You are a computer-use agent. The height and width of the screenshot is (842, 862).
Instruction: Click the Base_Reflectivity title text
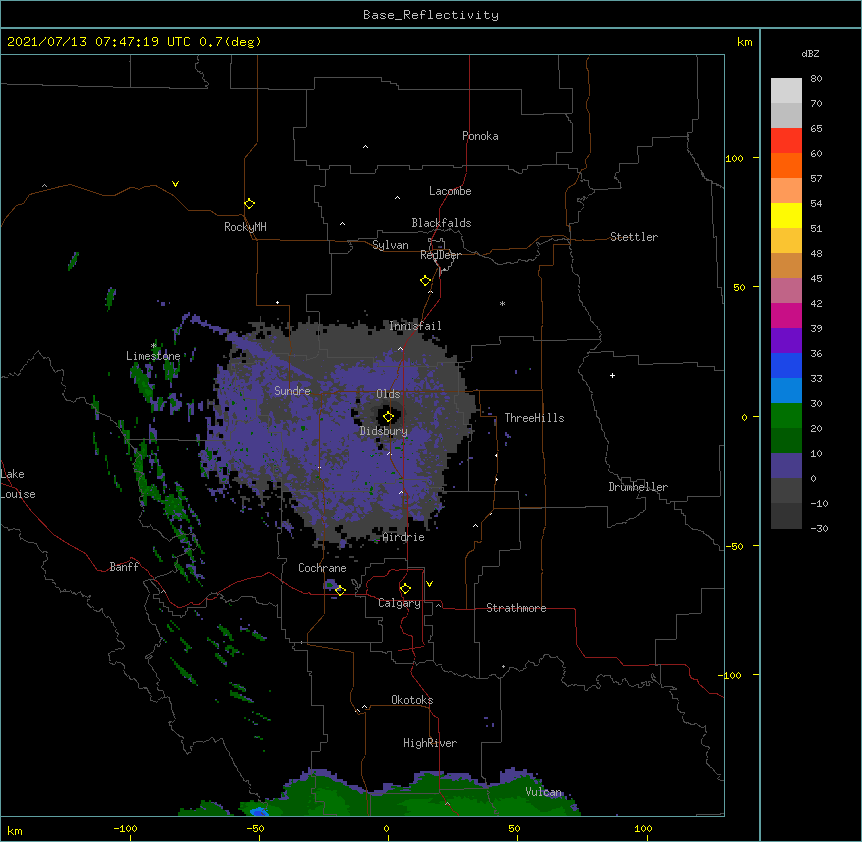point(431,15)
